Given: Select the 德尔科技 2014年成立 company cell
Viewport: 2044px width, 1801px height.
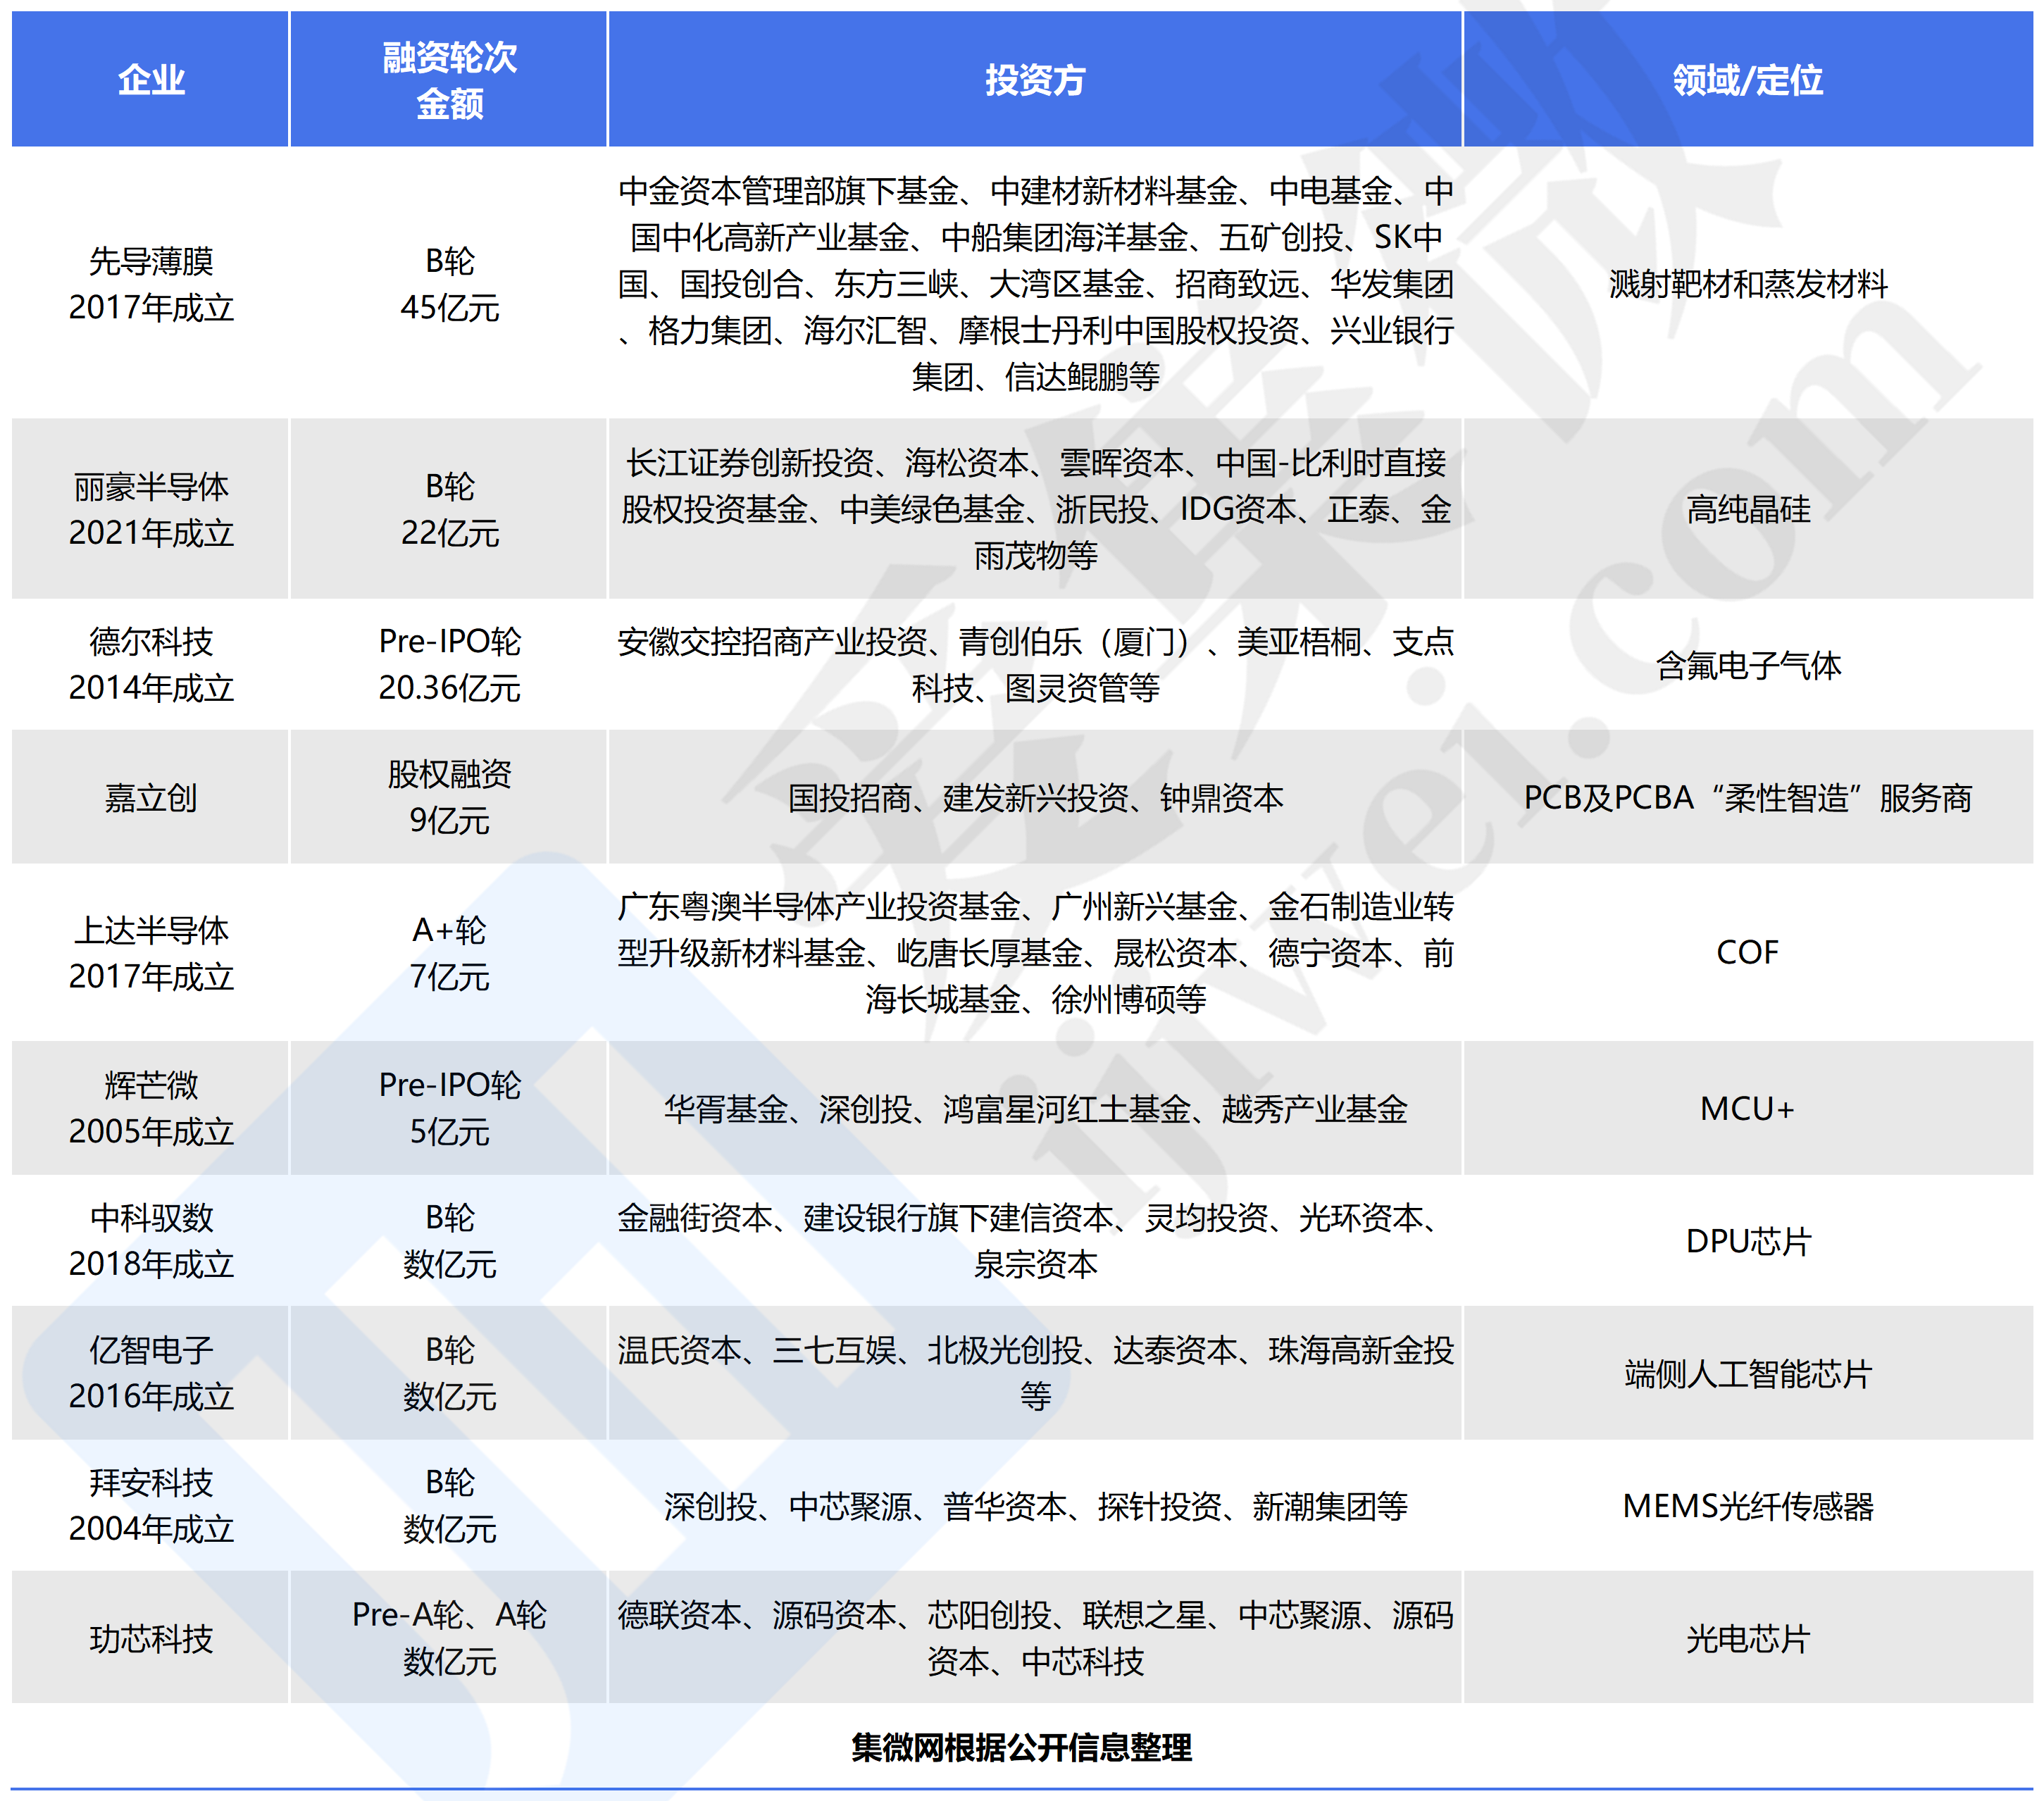Looking at the screenshot, I should [150, 664].
